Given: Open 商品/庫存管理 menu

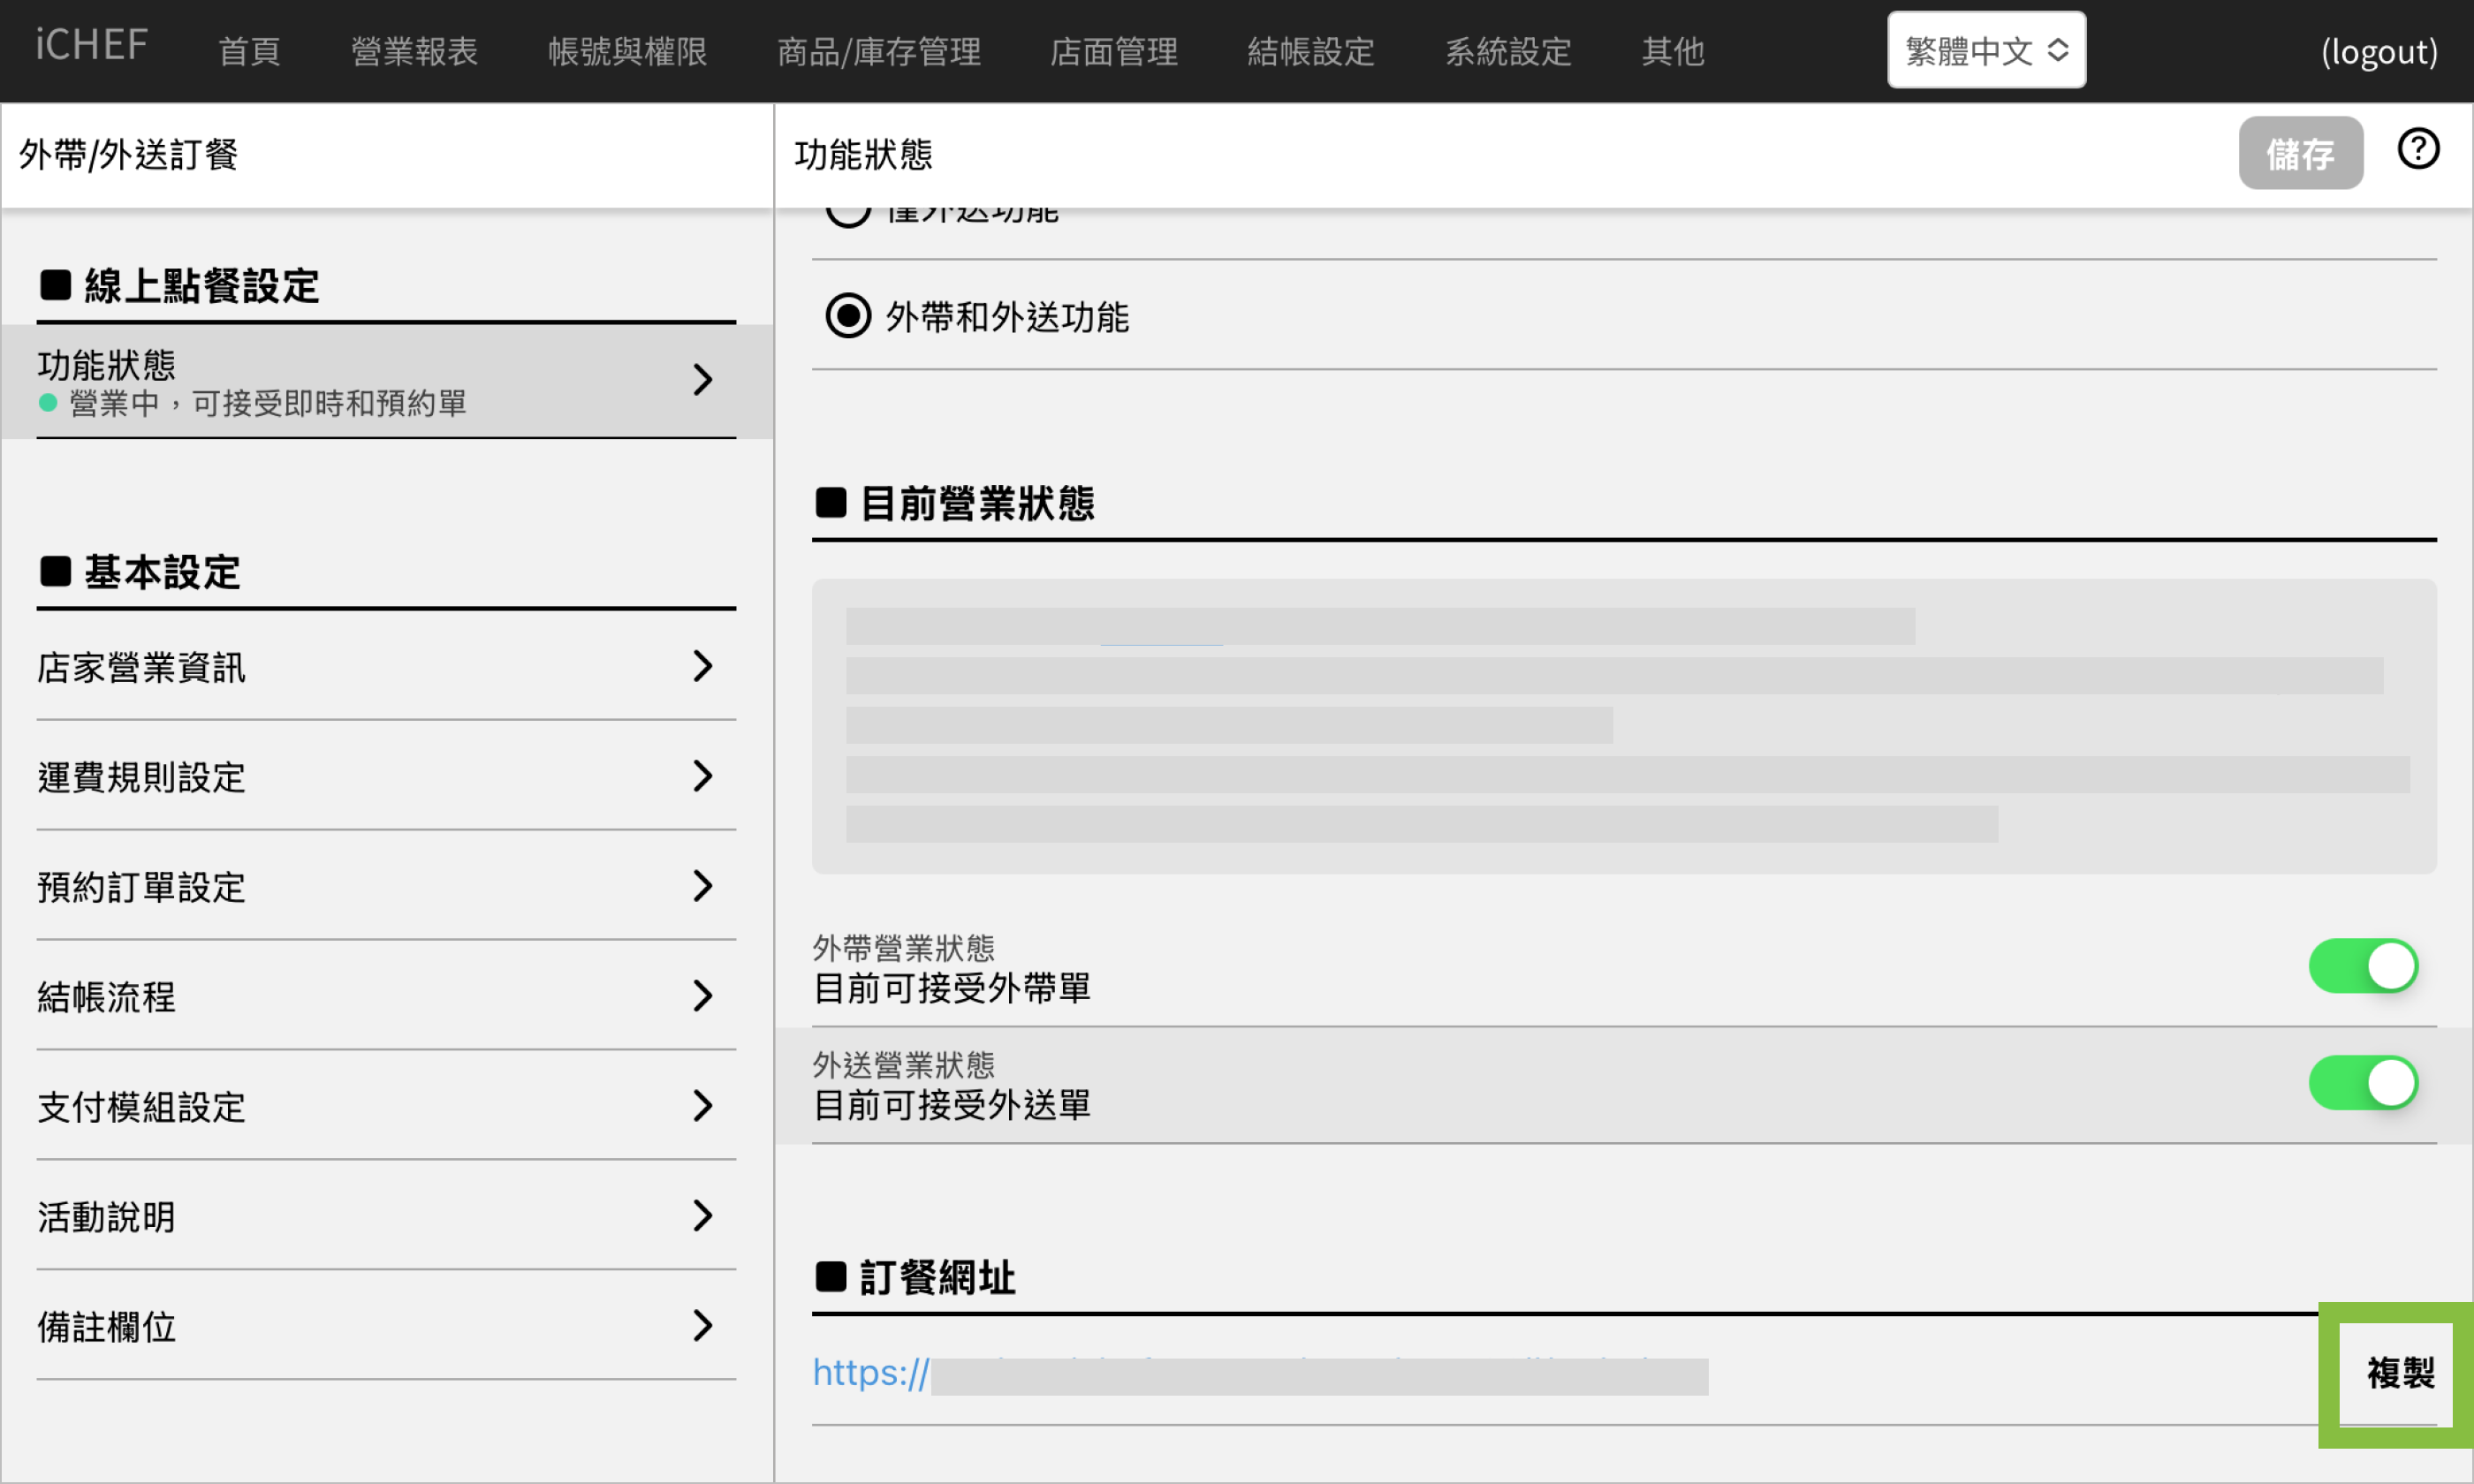Looking at the screenshot, I should (878, 51).
